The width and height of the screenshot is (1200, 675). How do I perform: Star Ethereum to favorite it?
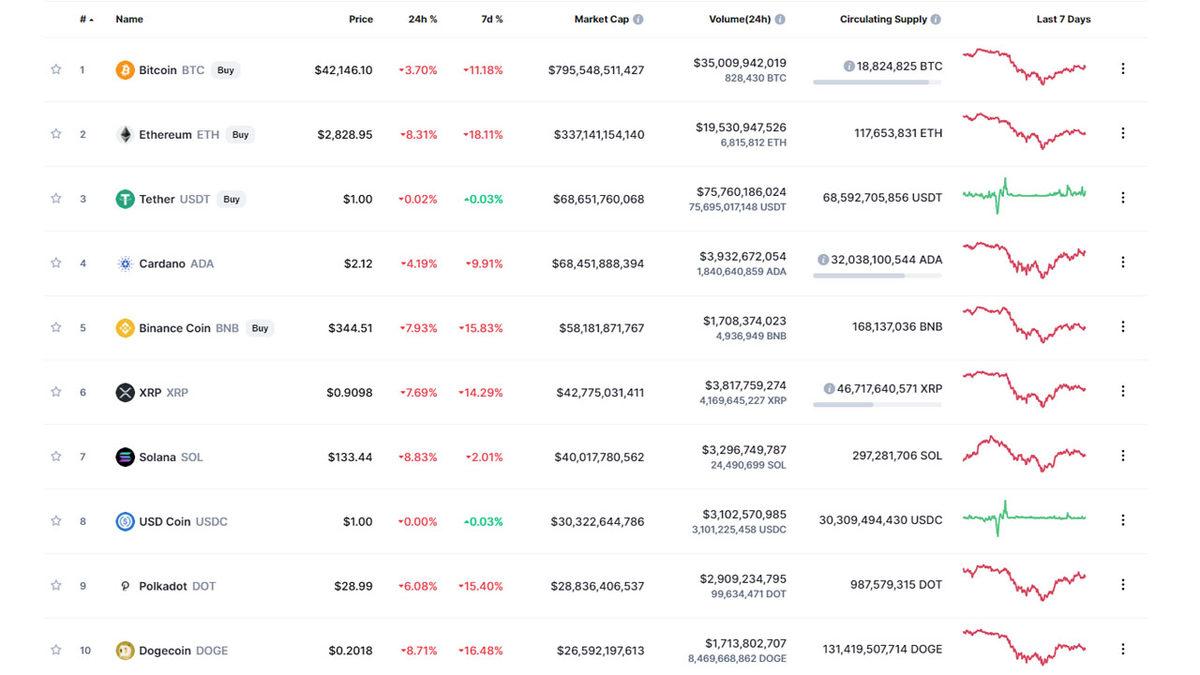pos(56,133)
